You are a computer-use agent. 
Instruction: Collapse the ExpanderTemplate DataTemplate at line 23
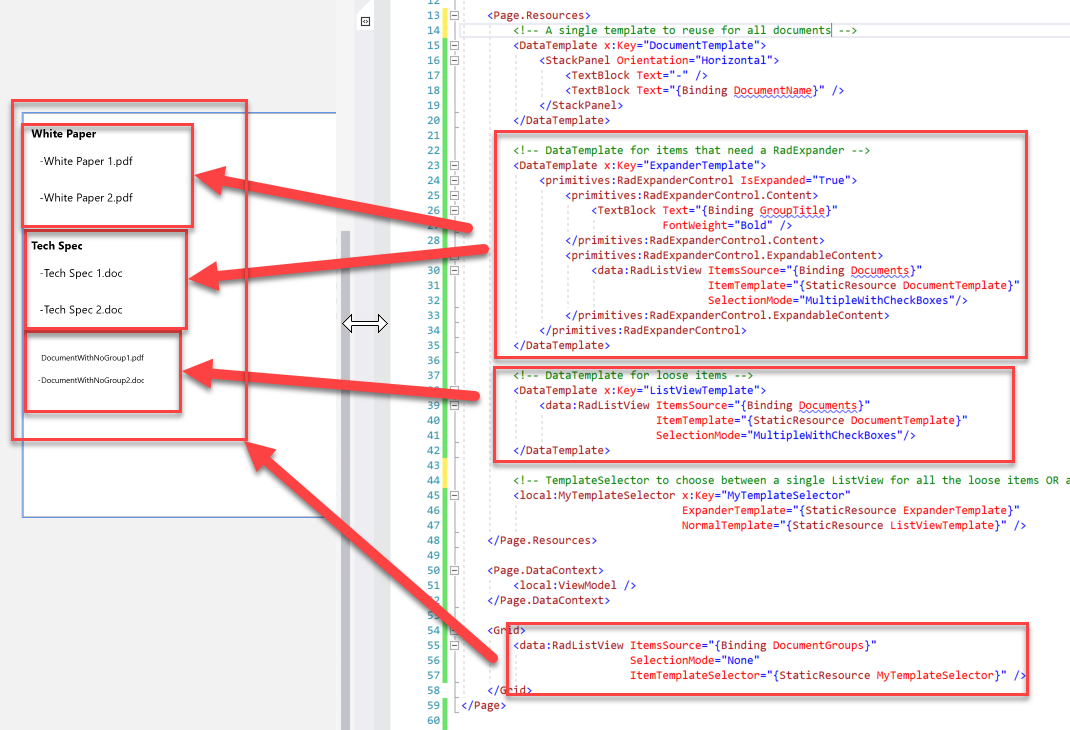coord(454,165)
